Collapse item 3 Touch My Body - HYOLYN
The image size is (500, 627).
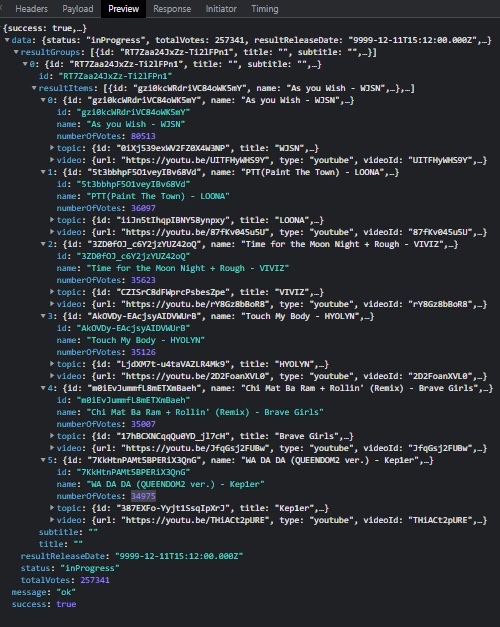click(43, 316)
